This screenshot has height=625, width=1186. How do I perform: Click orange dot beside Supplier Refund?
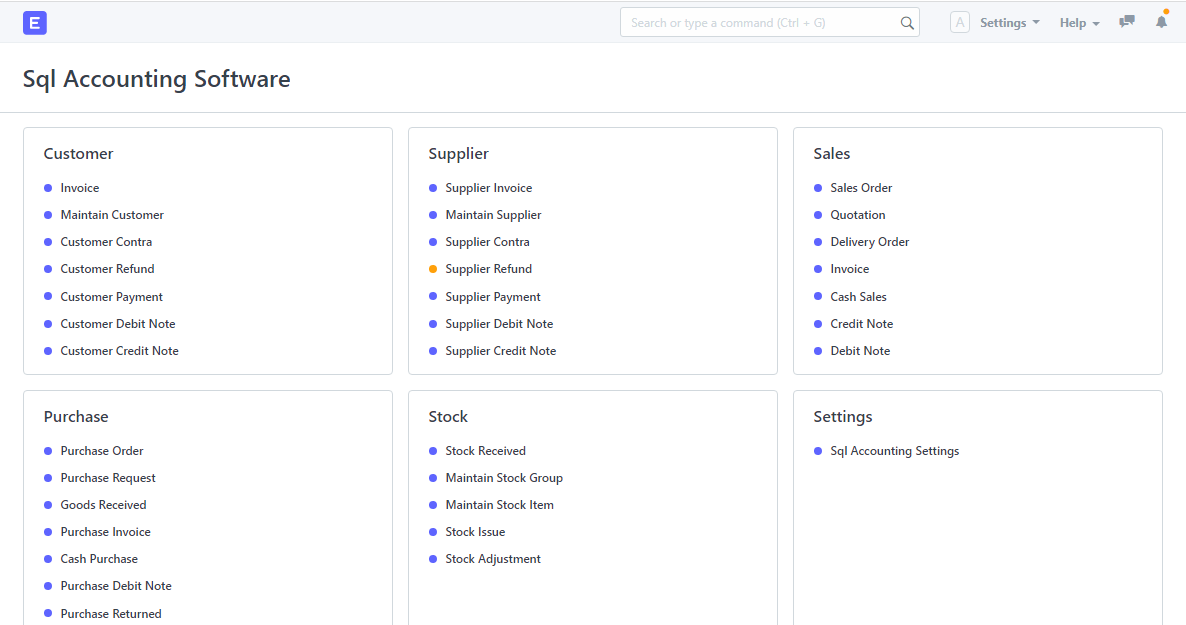433,269
